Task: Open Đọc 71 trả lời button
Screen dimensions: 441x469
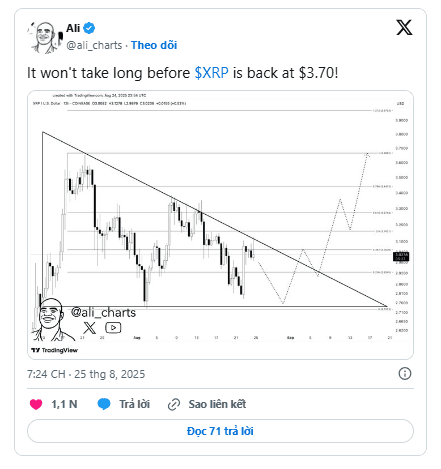Action: pos(220,431)
